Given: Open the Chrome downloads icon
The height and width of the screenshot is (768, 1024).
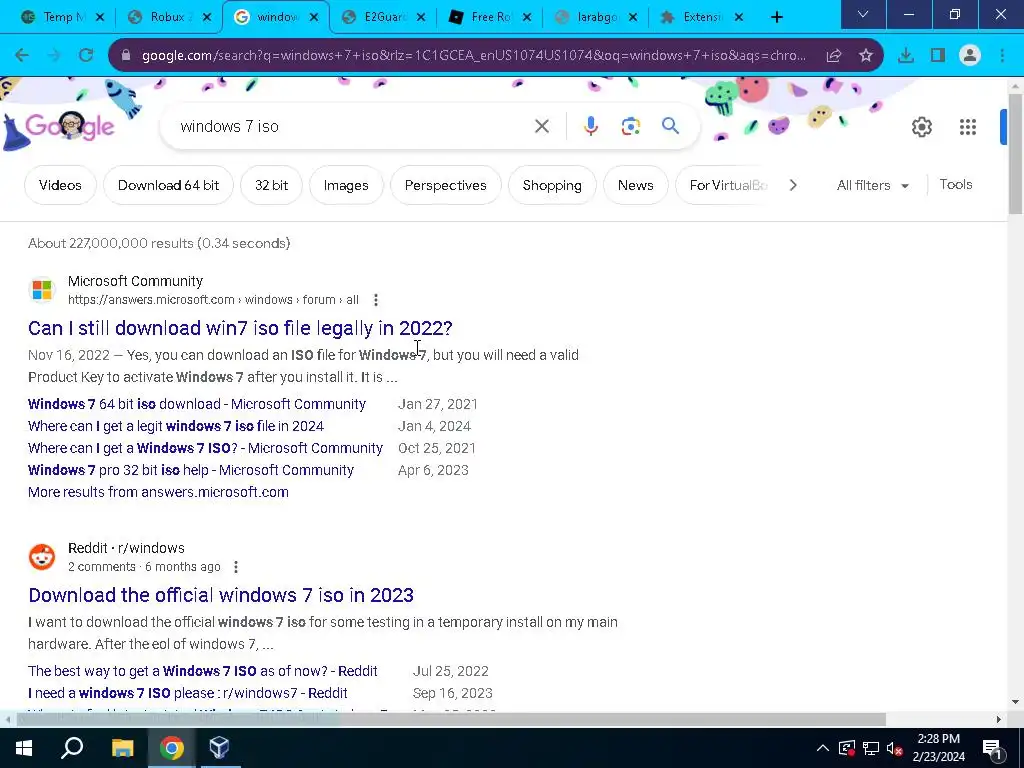Looking at the screenshot, I should point(905,56).
